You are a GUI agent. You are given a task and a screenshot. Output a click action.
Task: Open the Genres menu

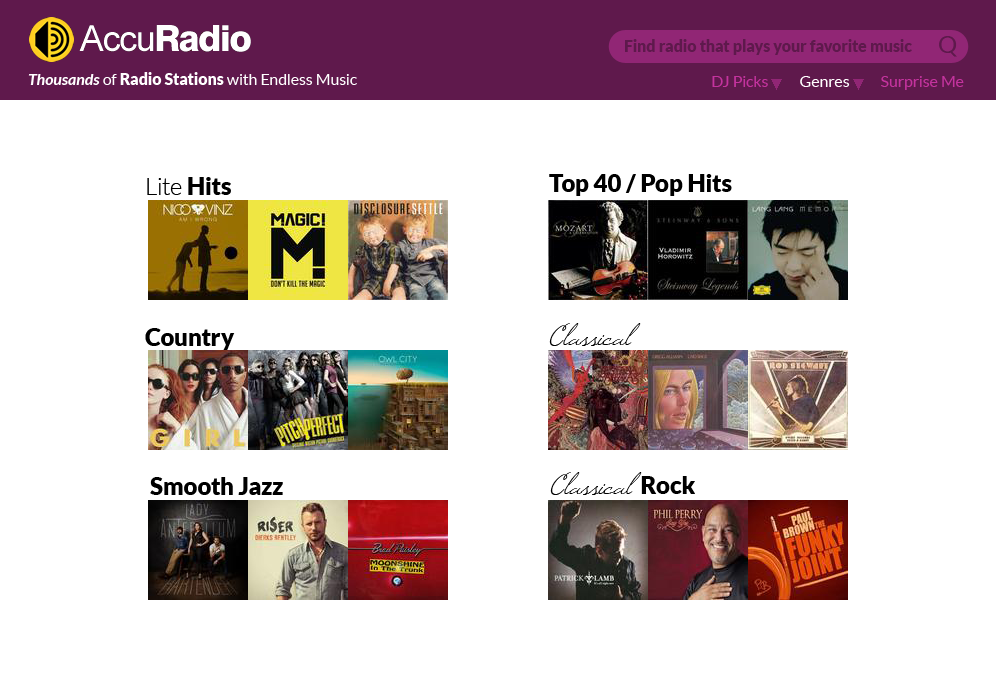pos(824,82)
